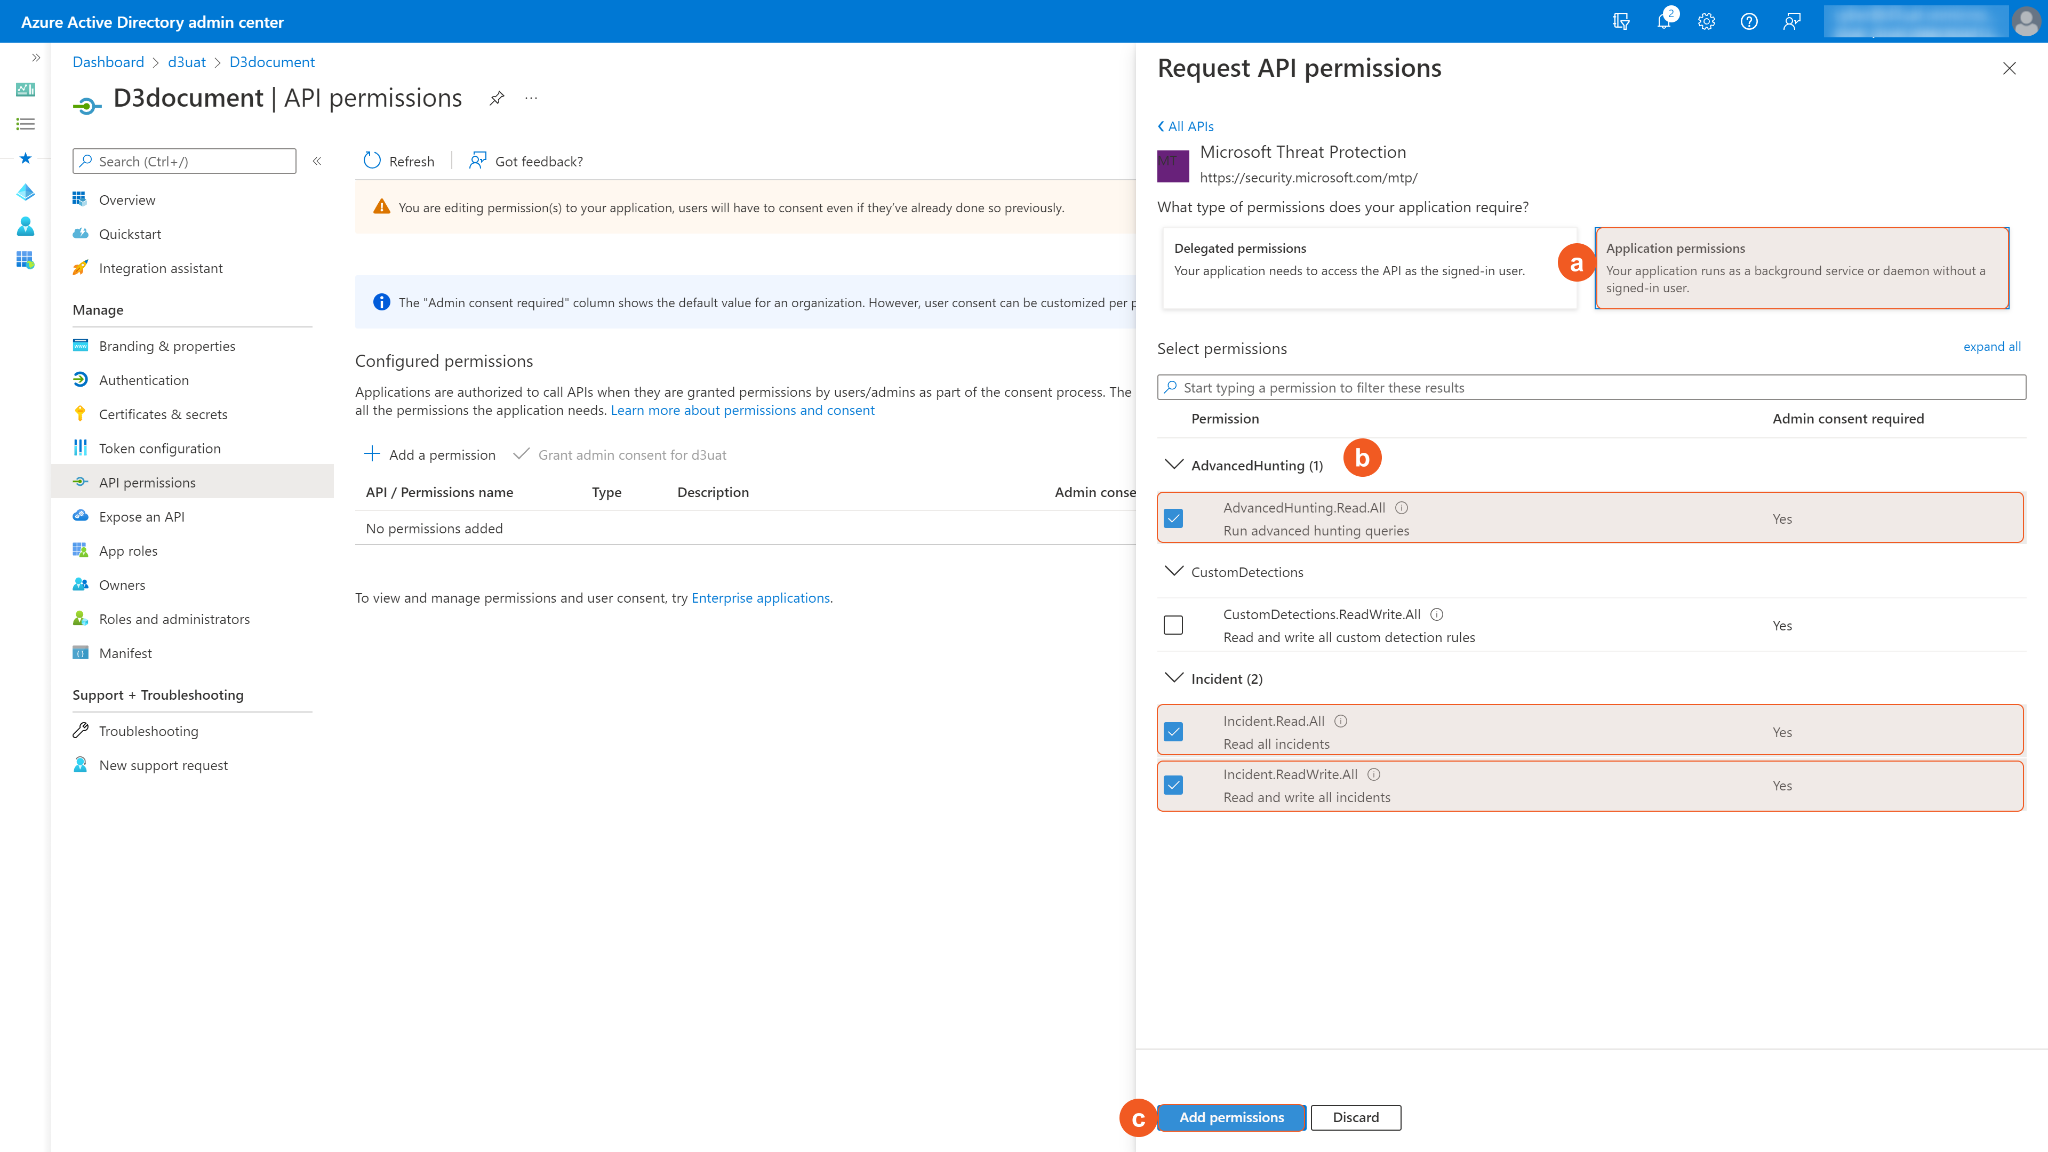
Task: Collapse the left menu with double chevron
Action: [x=317, y=161]
